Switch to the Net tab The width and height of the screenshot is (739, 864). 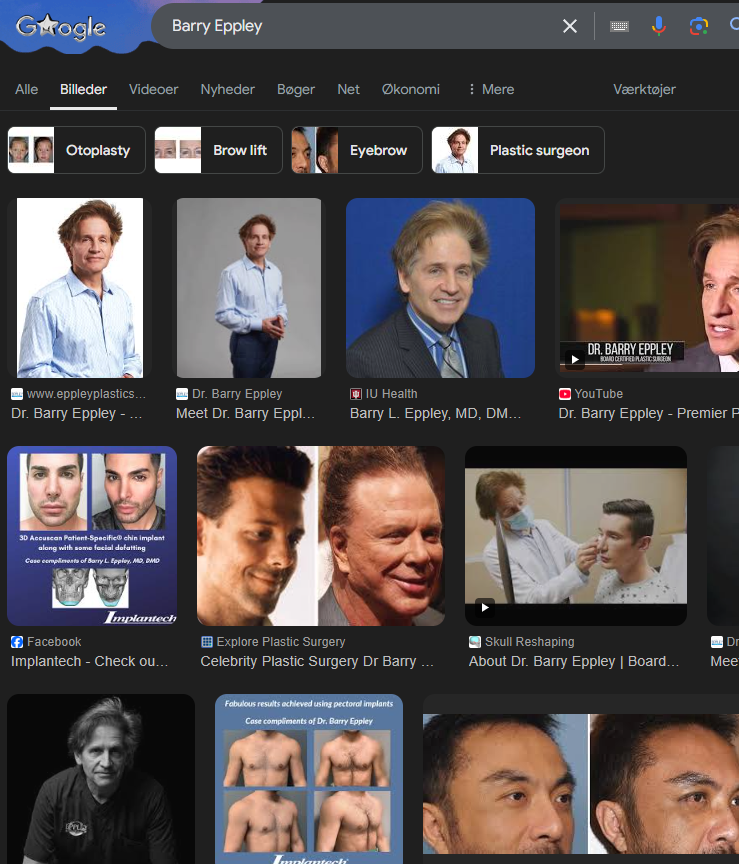pos(348,89)
